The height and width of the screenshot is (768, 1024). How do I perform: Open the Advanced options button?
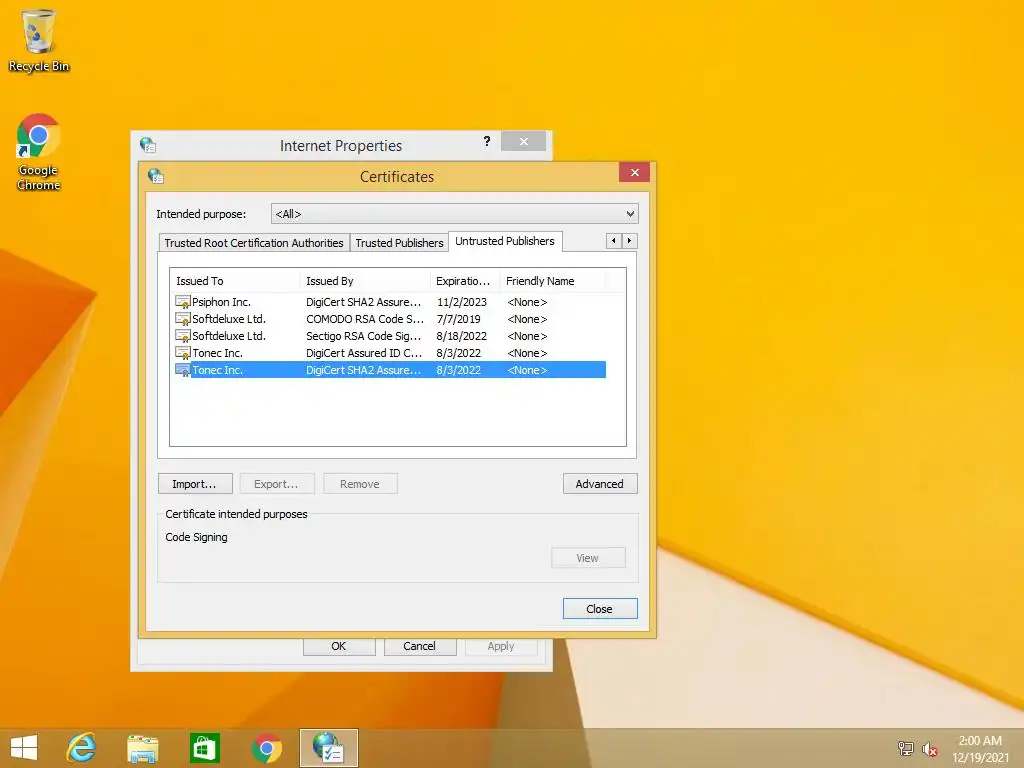click(x=600, y=484)
